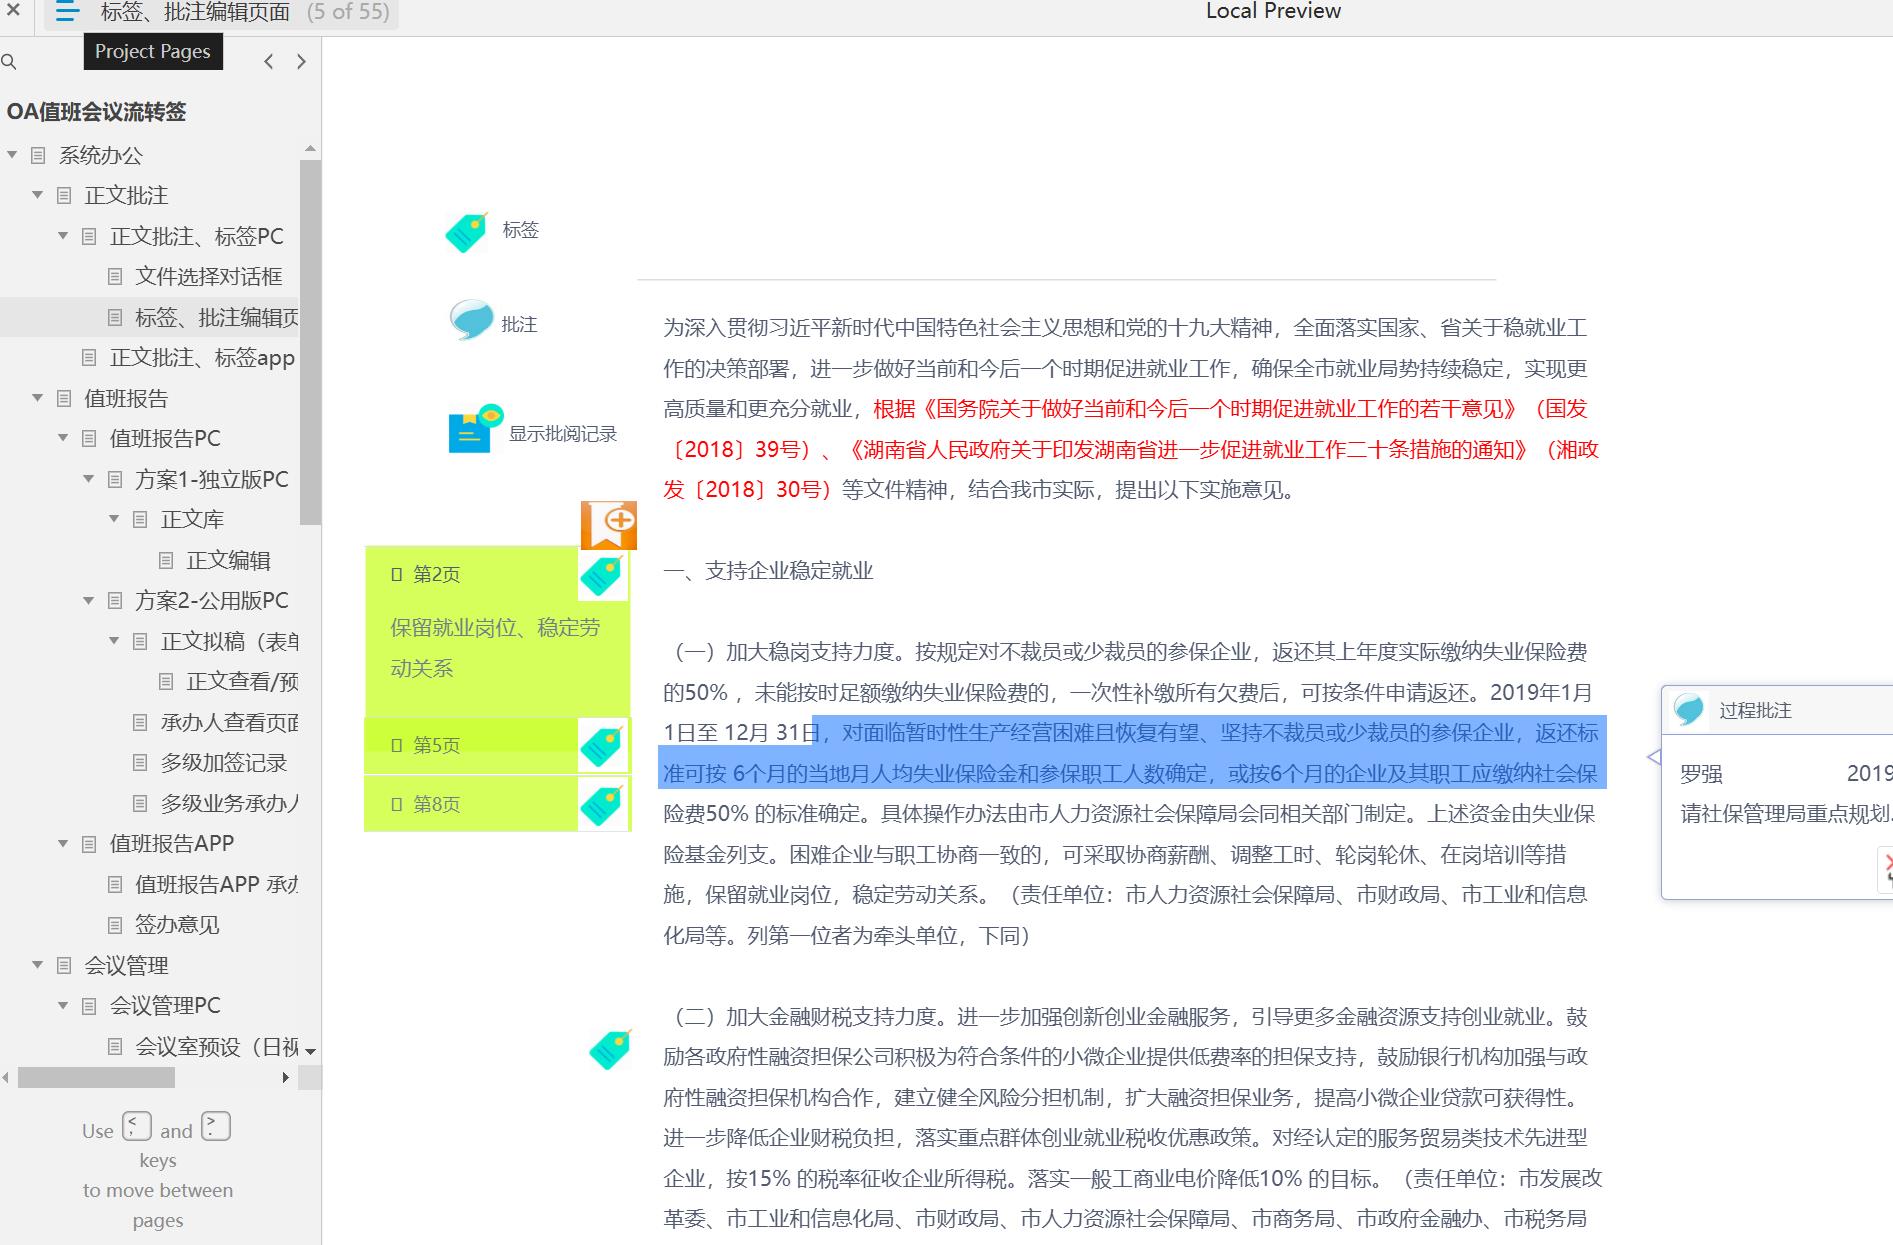
Task: Click the 显示批阅记录 label
Action: (x=562, y=433)
